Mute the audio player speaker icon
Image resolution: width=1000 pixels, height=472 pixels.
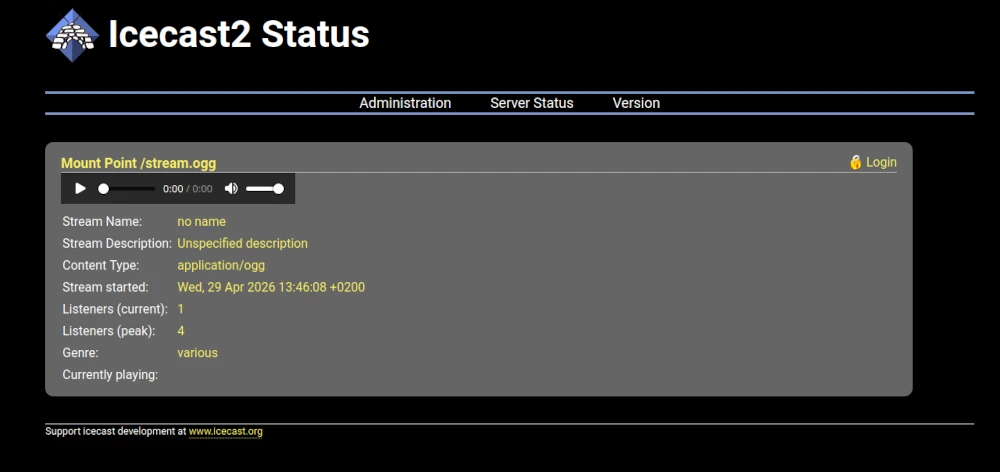(232, 189)
